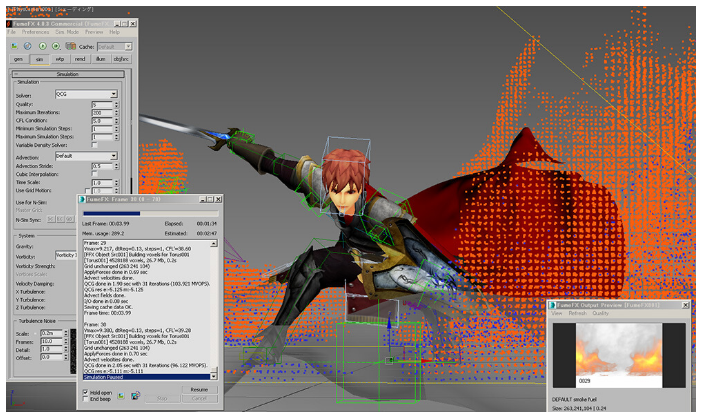Switch to the sim tab
Screen dimensions: 701x417
39,59
